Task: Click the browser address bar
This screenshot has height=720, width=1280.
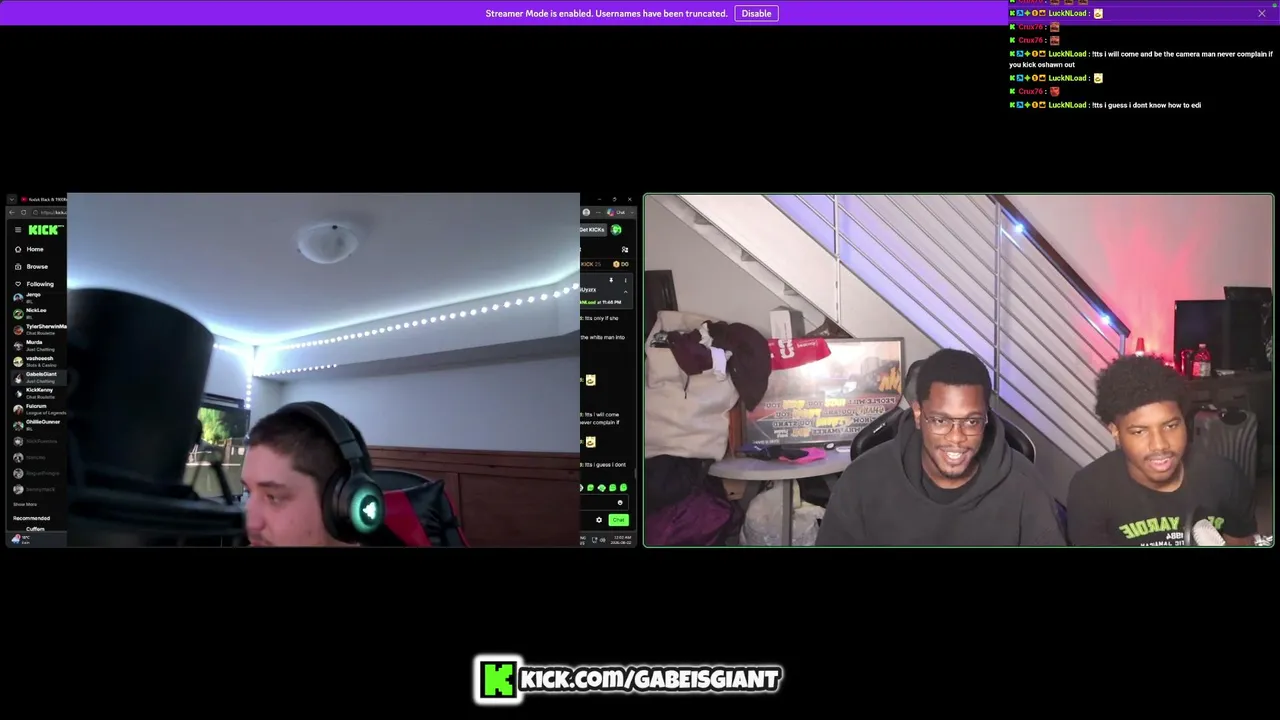Action: click(x=51, y=212)
